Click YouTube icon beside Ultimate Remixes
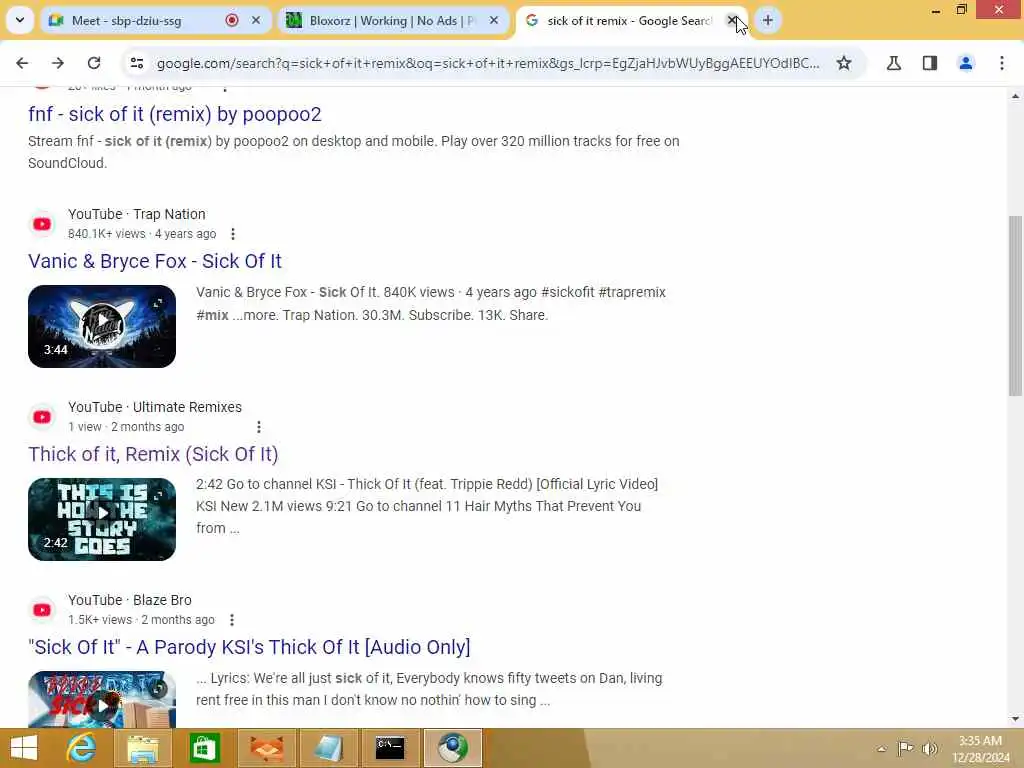Screen dimensions: 1024x768 [42, 417]
